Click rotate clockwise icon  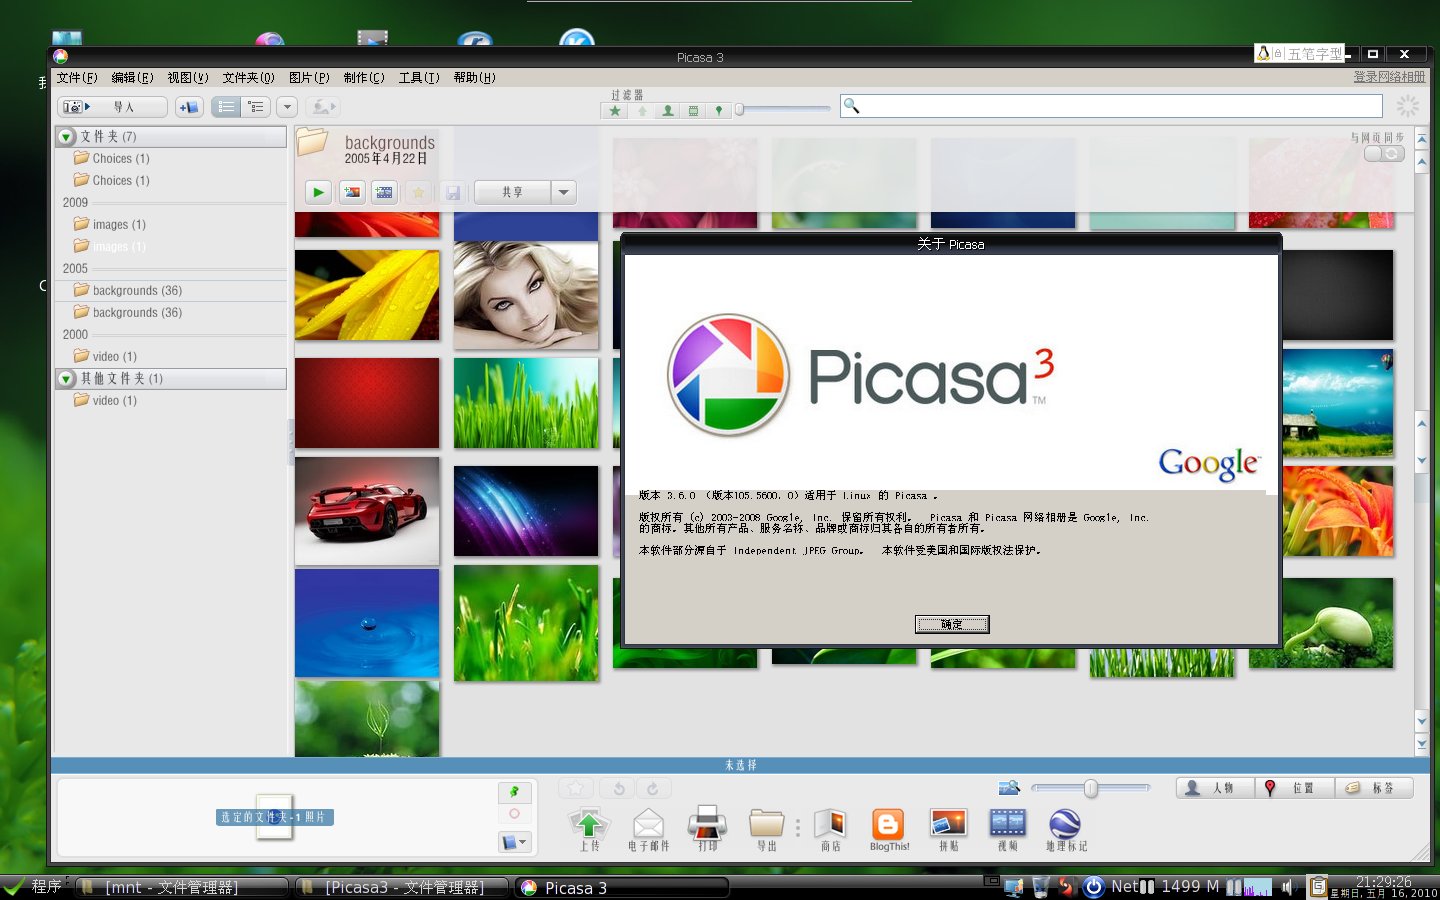tap(653, 788)
